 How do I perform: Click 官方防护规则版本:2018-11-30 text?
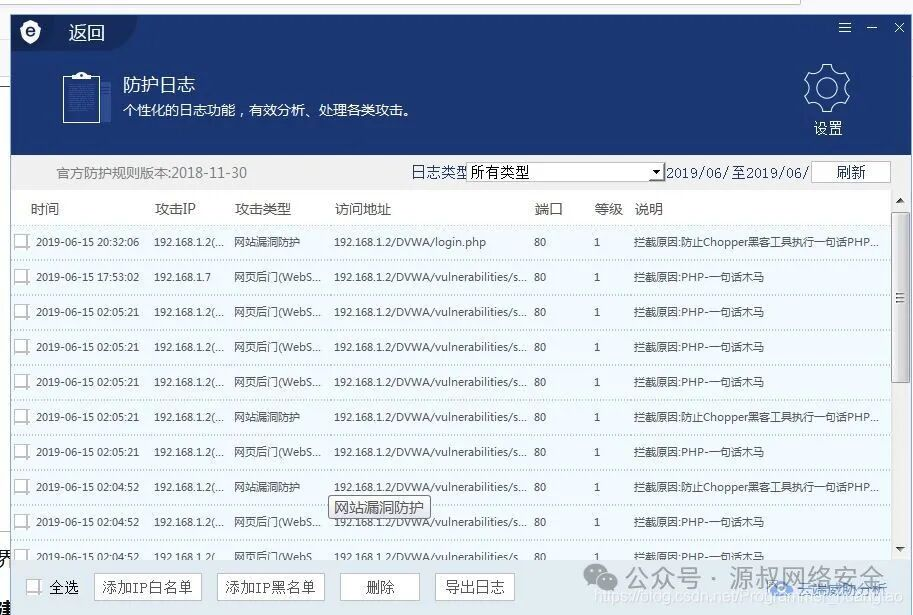point(151,173)
